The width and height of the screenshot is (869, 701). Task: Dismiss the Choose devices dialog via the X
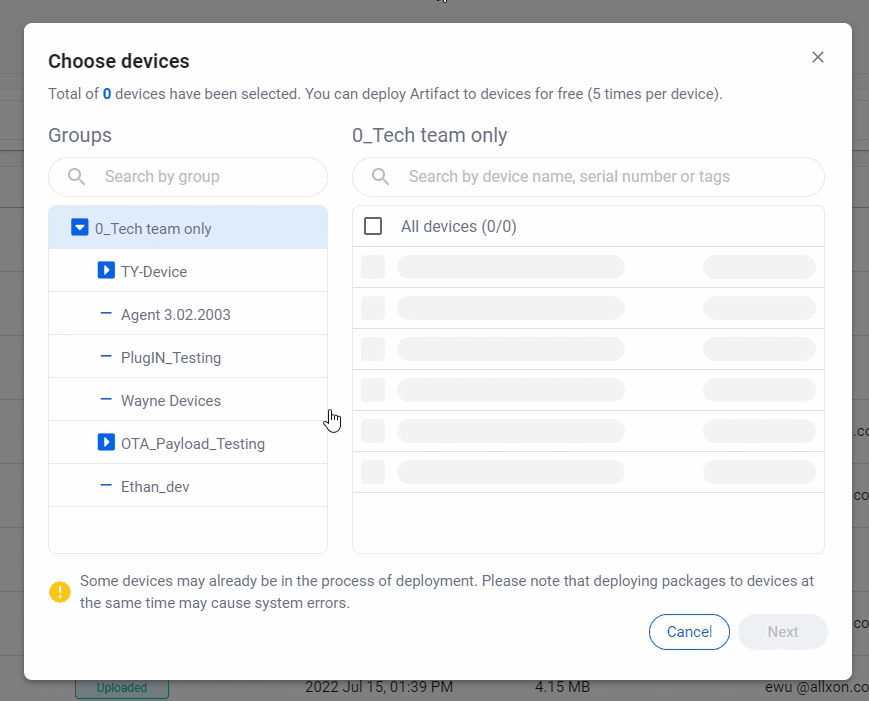tap(818, 57)
